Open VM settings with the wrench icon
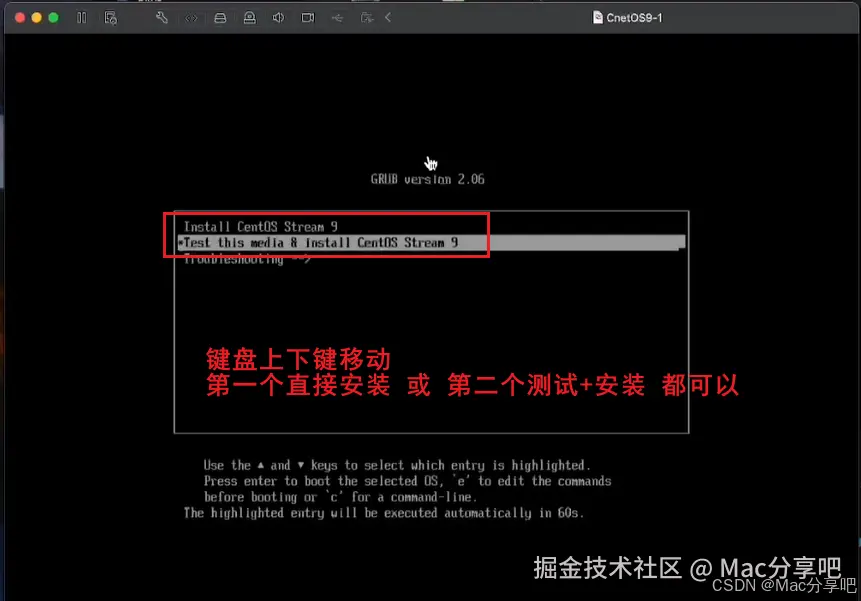This screenshot has height=601, width=861. (163, 17)
